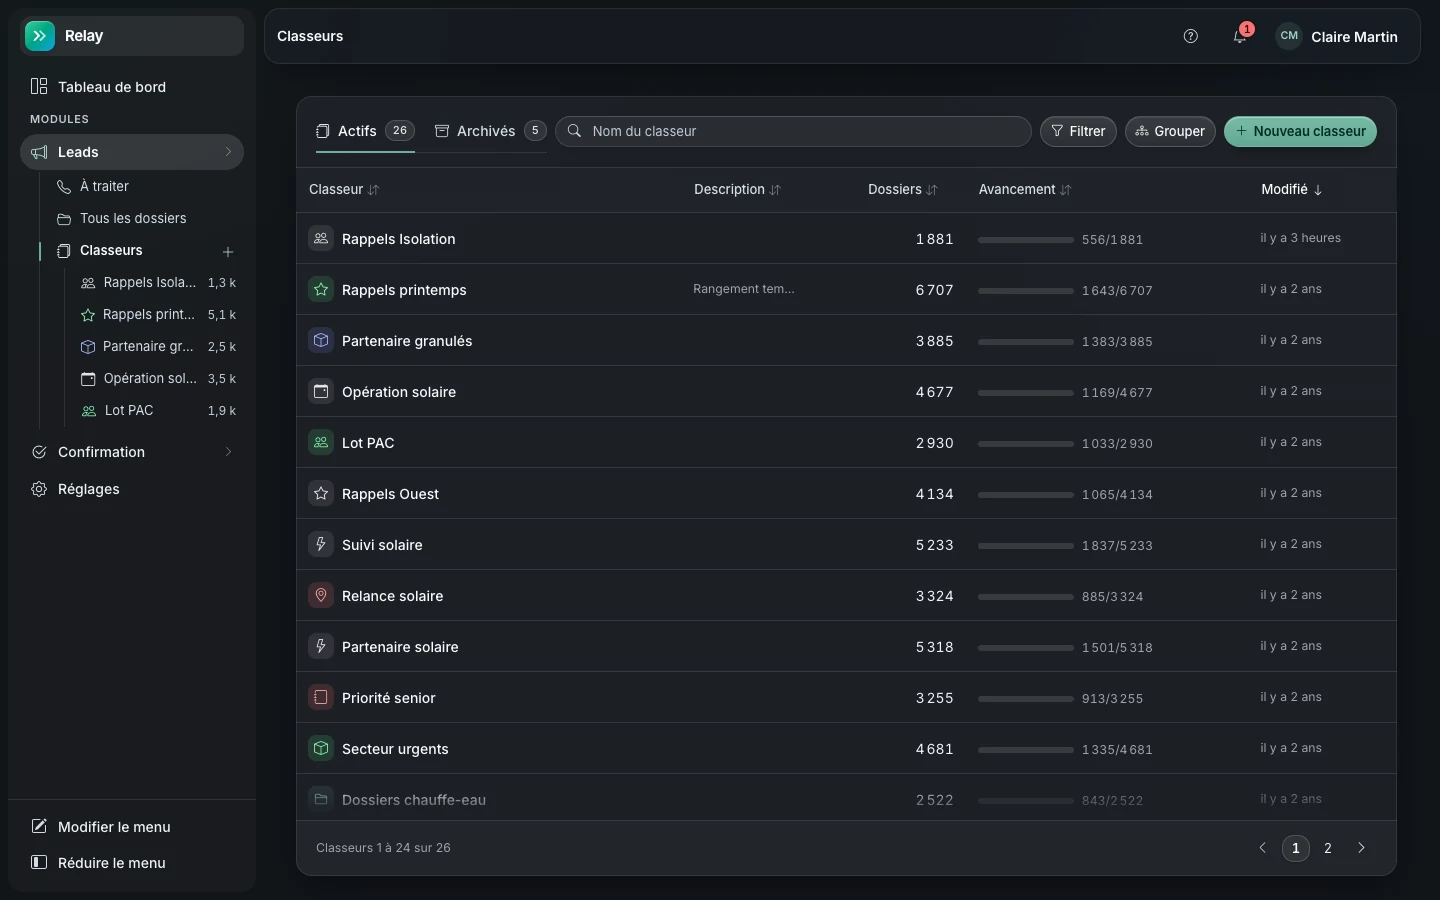
Task: Click the lightning icon for Partenaire solaire
Action: (x=321, y=647)
